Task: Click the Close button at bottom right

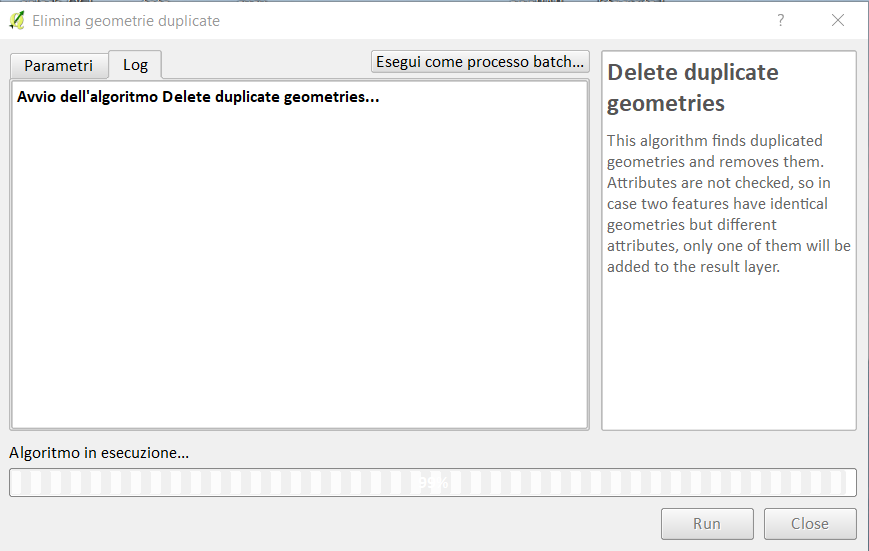Action: point(810,524)
